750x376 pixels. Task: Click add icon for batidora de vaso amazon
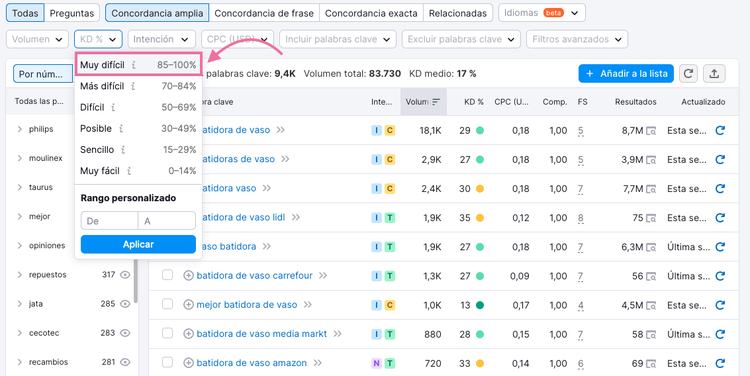coord(188,363)
